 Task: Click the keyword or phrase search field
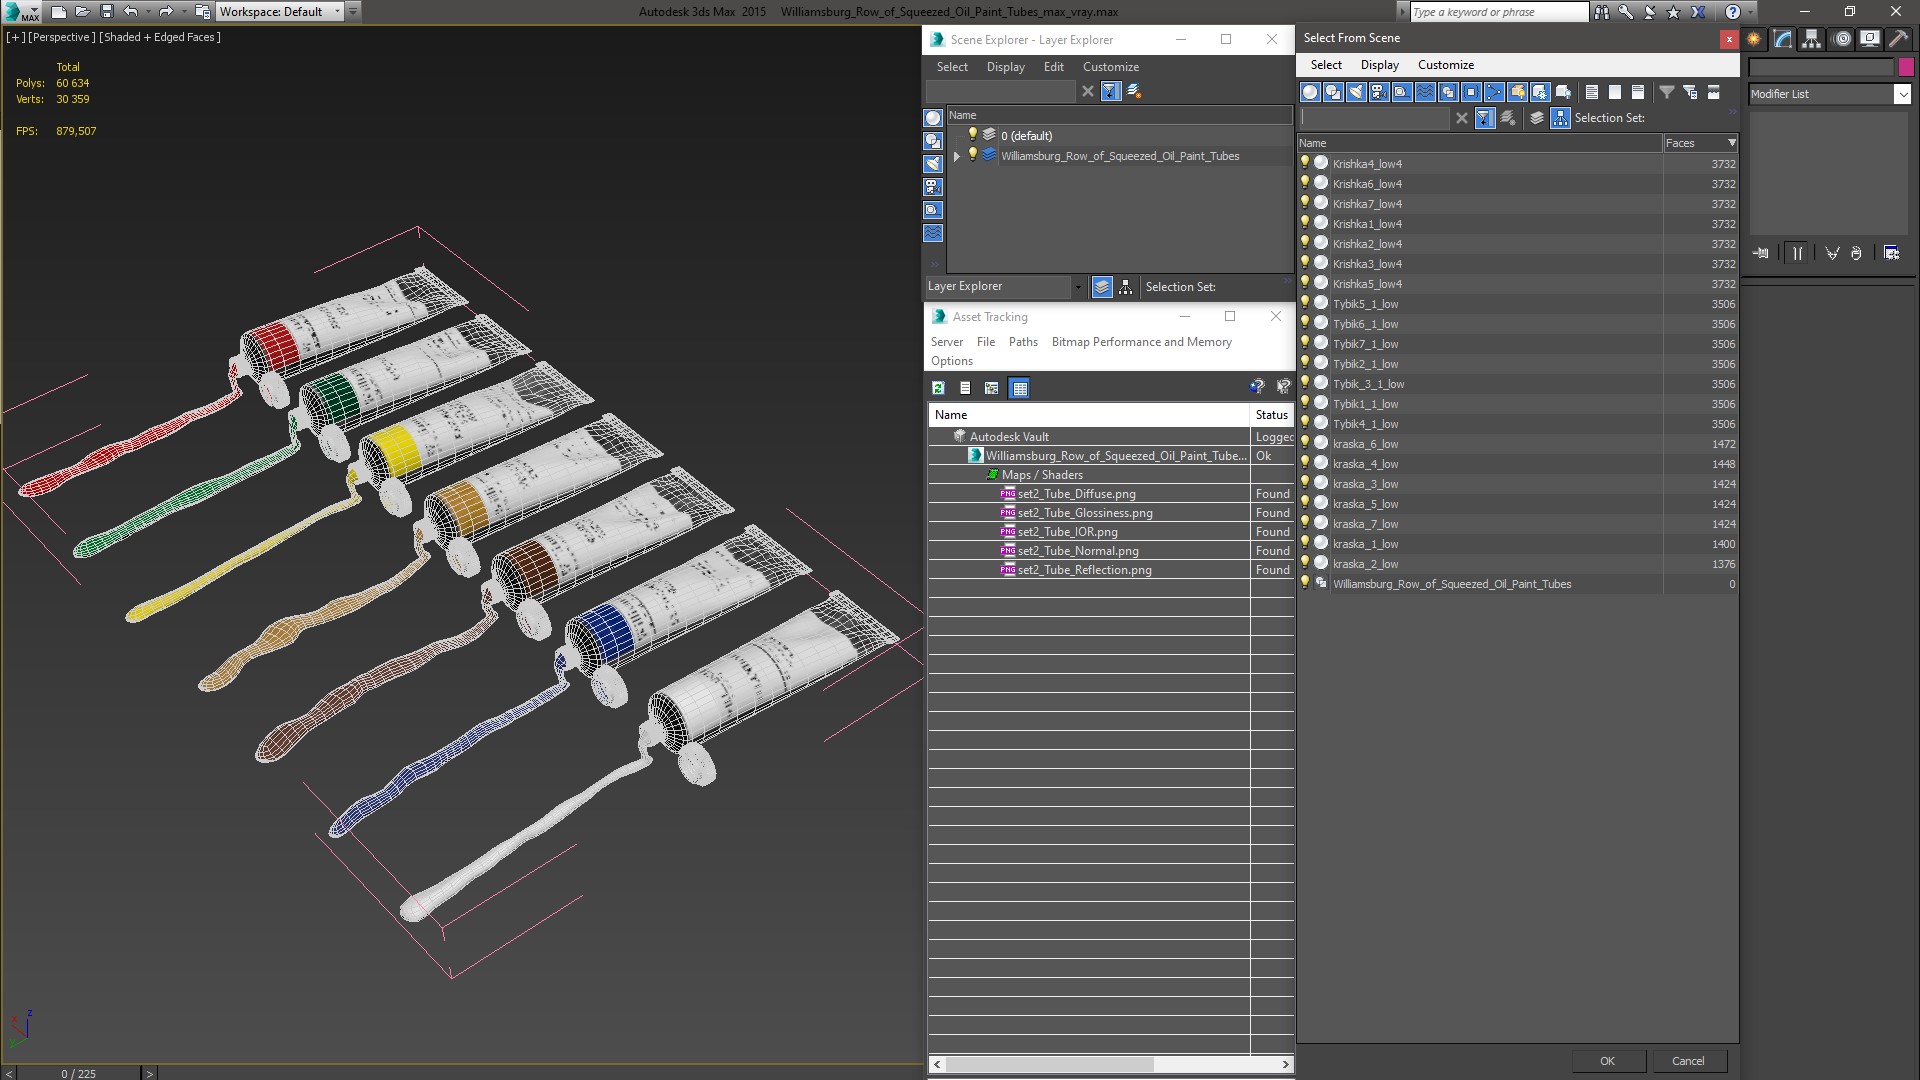1499,12
